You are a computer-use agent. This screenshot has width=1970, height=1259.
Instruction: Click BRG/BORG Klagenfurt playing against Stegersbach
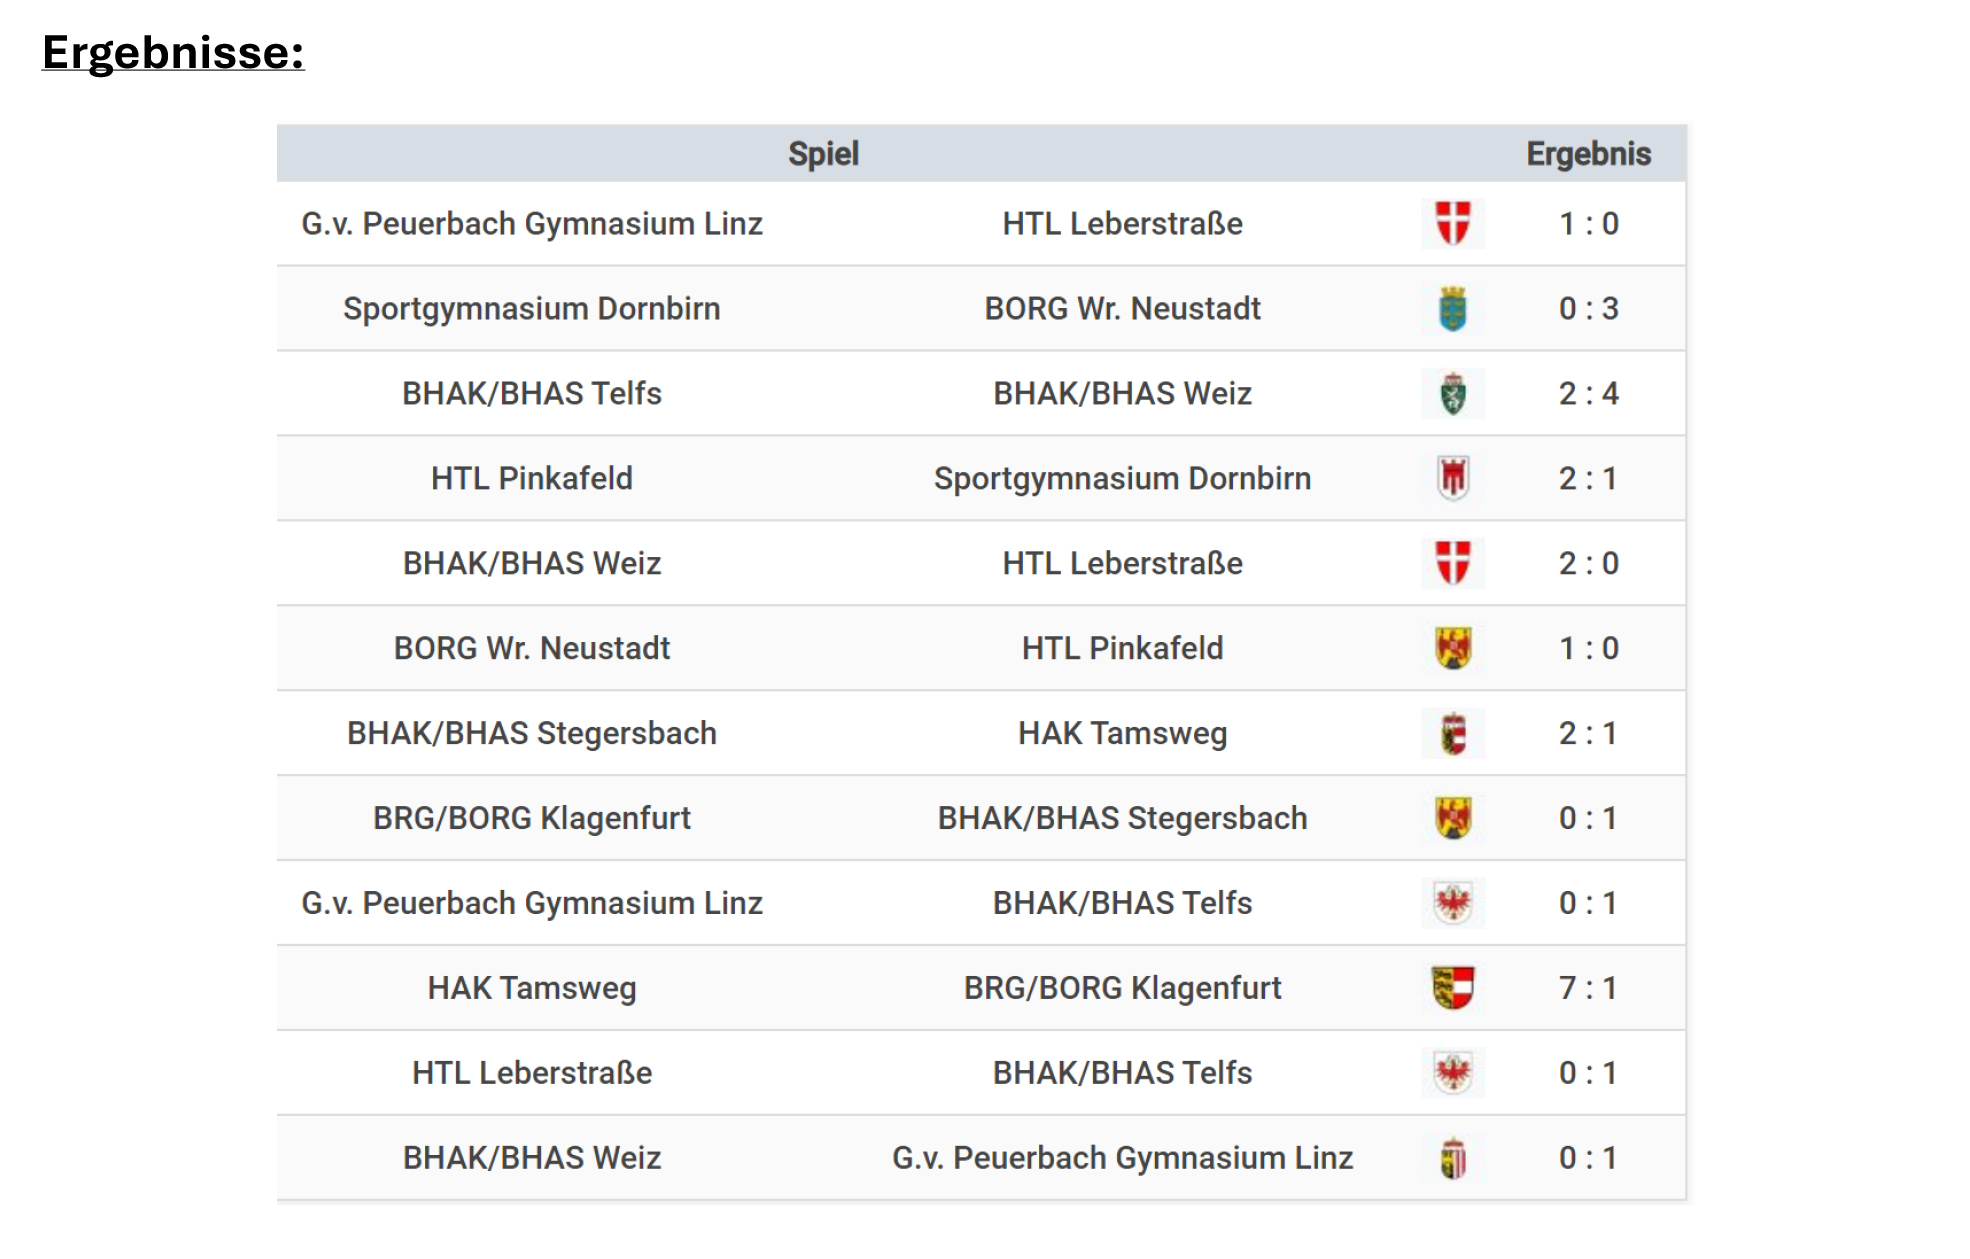[x=532, y=819]
